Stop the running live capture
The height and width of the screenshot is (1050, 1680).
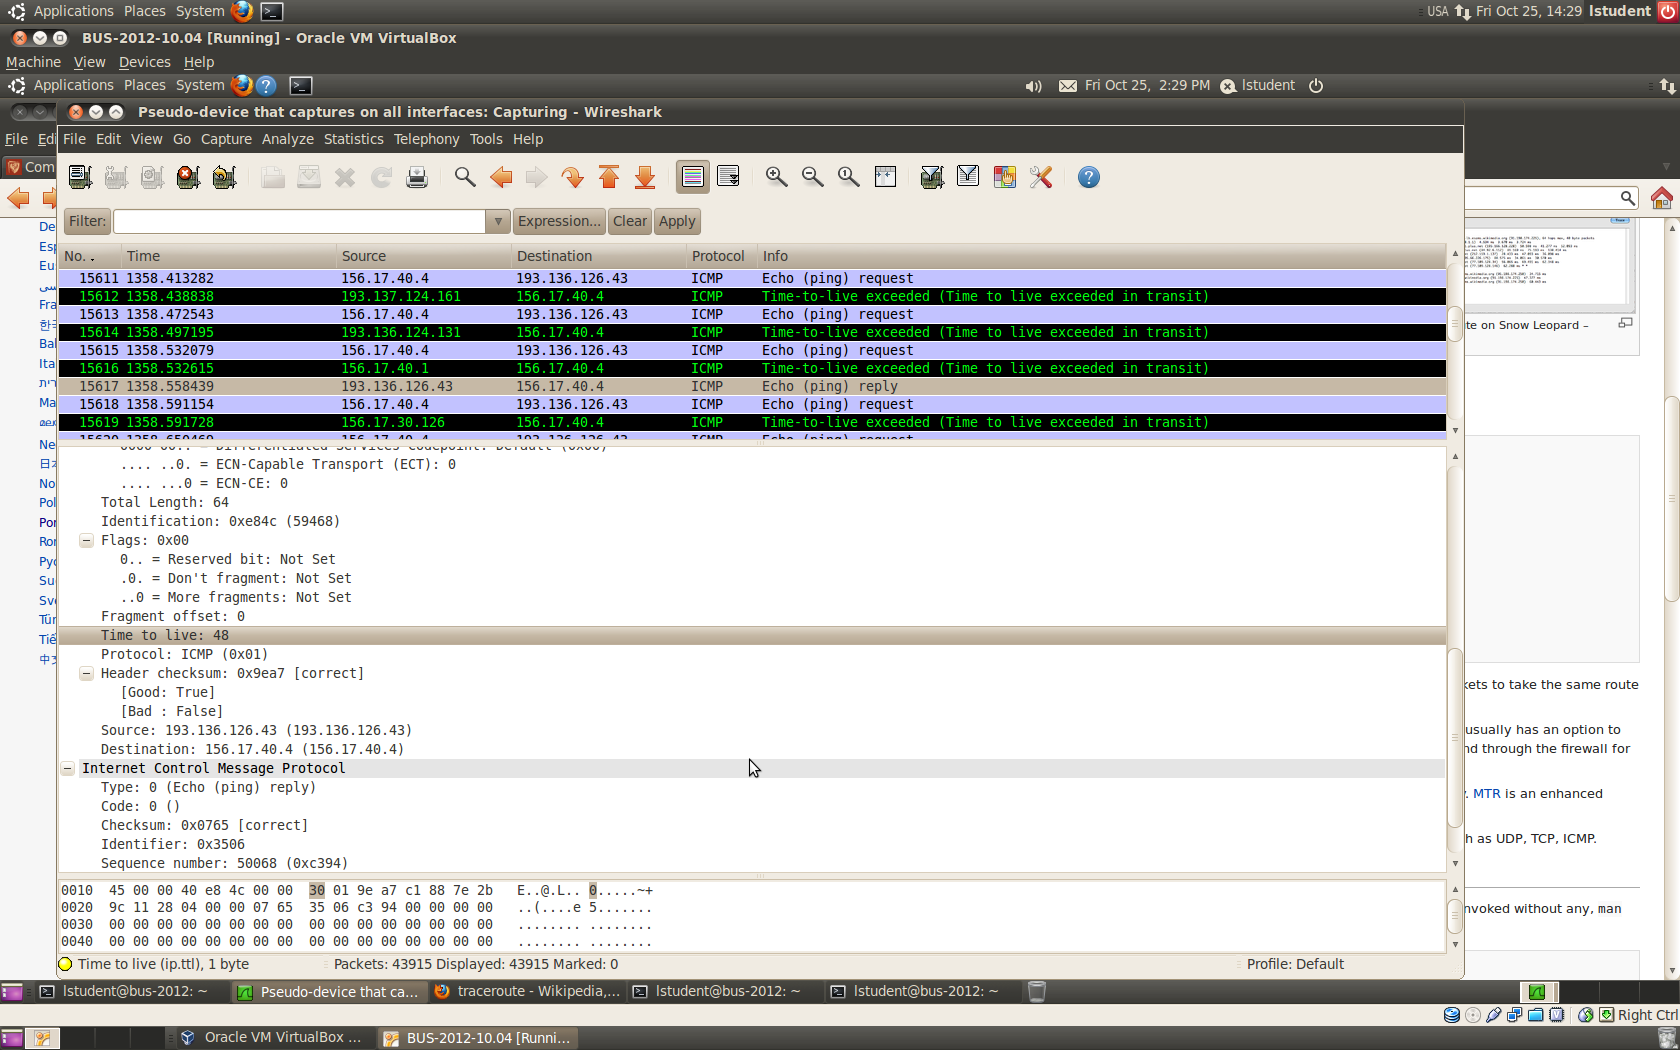(188, 178)
